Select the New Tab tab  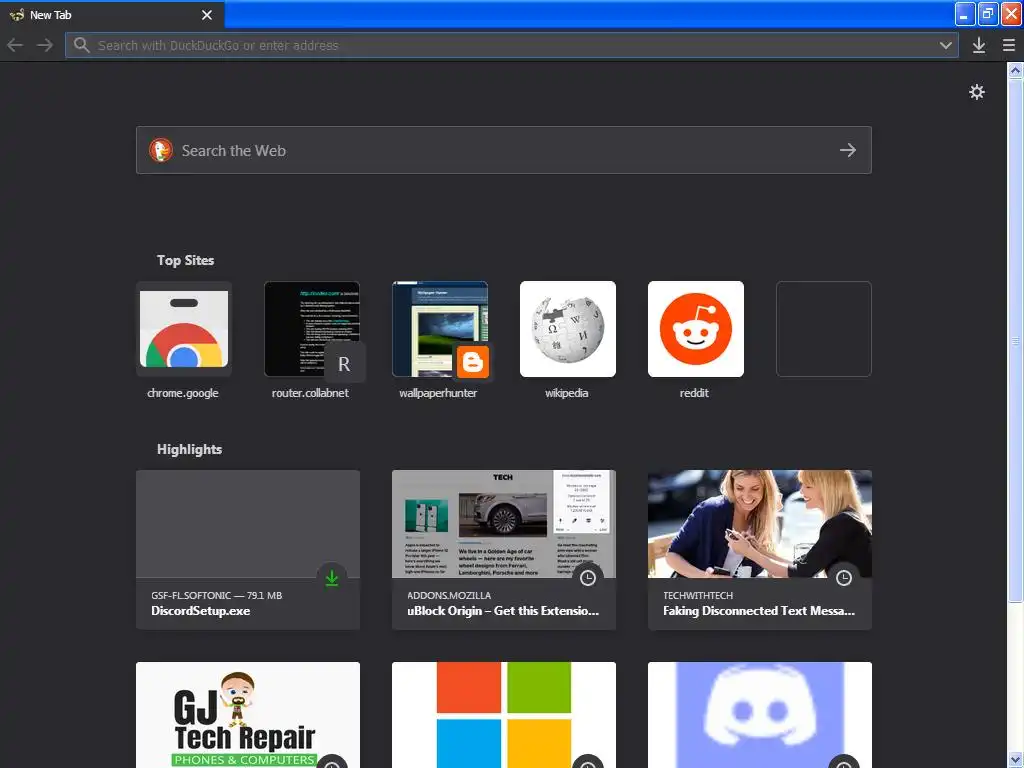[x=112, y=14]
